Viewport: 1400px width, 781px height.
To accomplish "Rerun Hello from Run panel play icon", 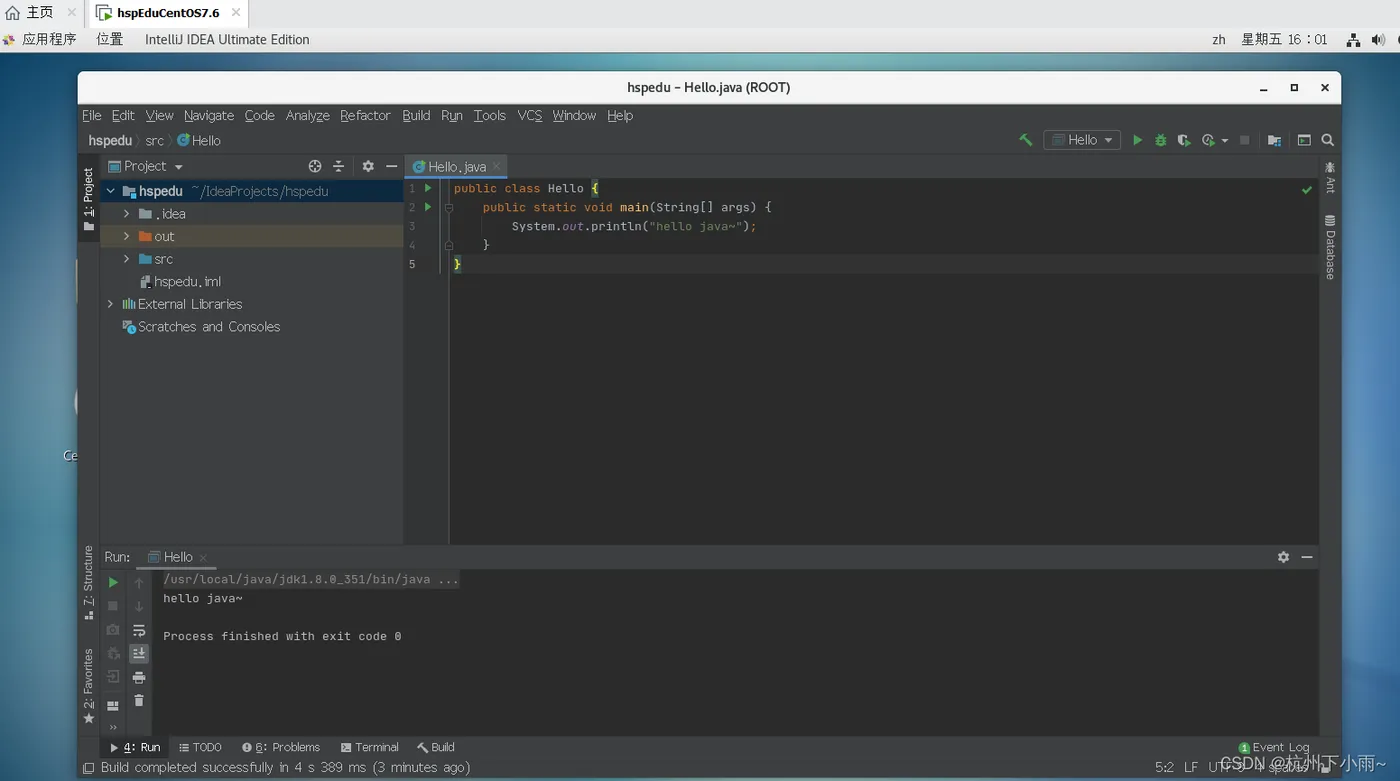I will tap(113, 582).
